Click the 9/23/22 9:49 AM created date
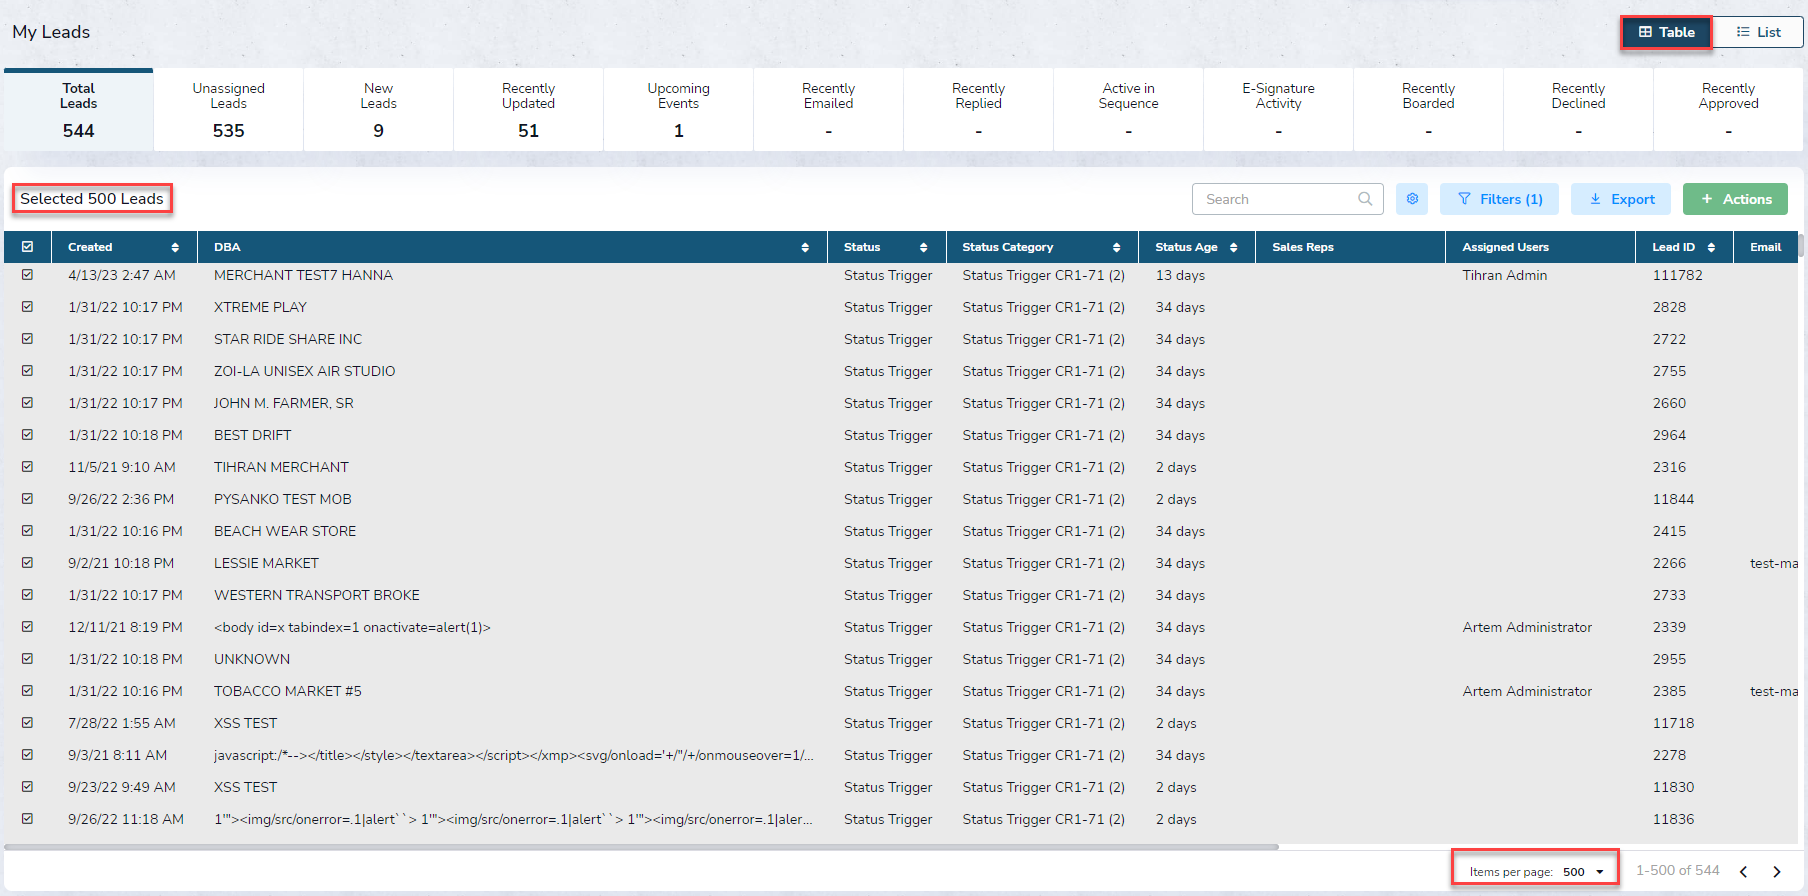1808x896 pixels. pyautogui.click(x=122, y=787)
